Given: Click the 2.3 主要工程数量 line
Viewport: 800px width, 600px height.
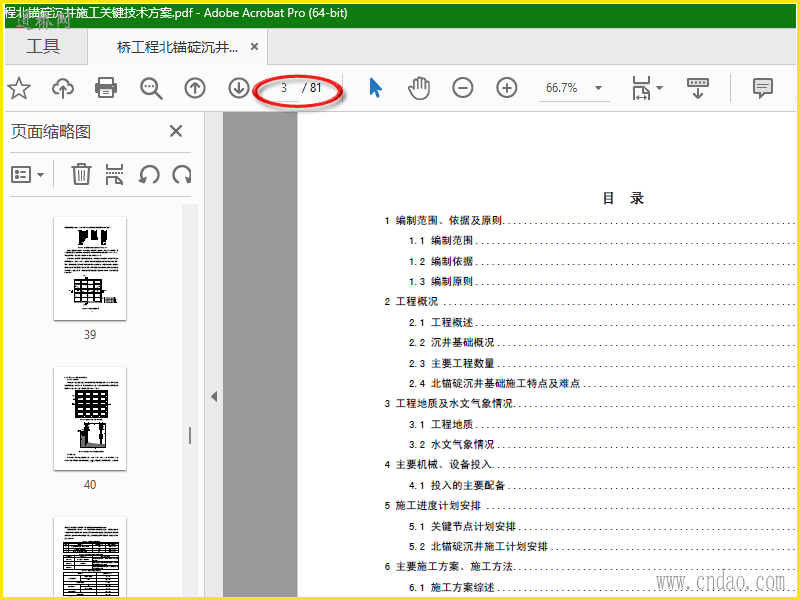Looking at the screenshot, I should (604, 363).
